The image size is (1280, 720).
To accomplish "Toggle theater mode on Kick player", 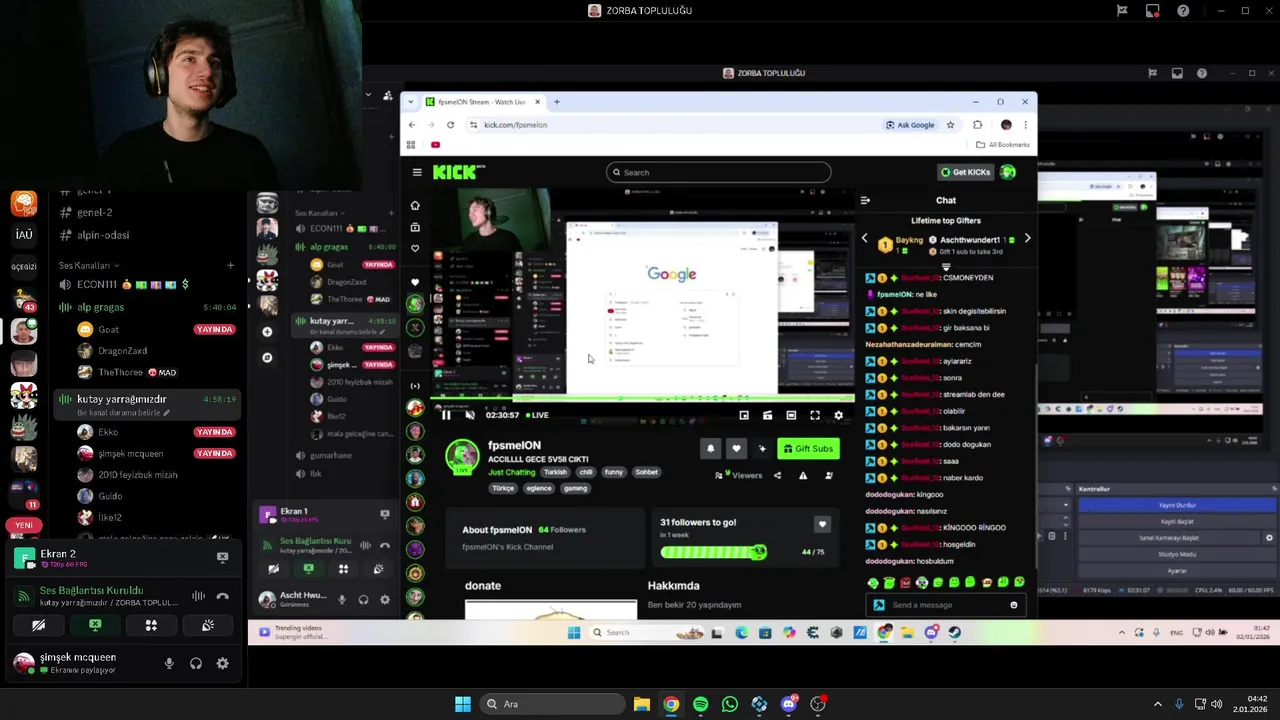I will pyautogui.click(x=791, y=415).
